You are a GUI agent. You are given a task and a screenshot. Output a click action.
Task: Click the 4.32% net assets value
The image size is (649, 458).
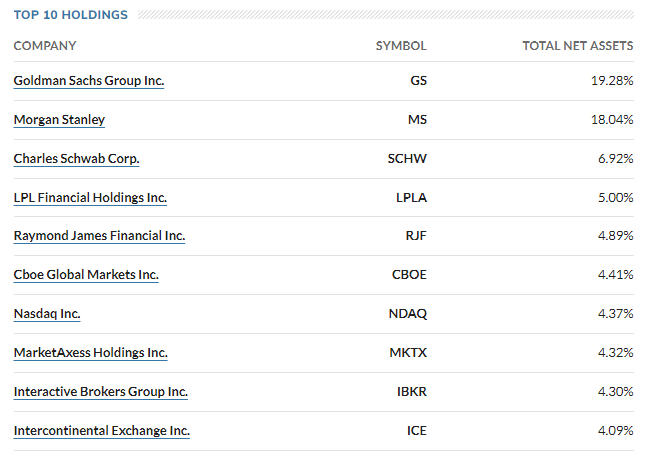(615, 352)
